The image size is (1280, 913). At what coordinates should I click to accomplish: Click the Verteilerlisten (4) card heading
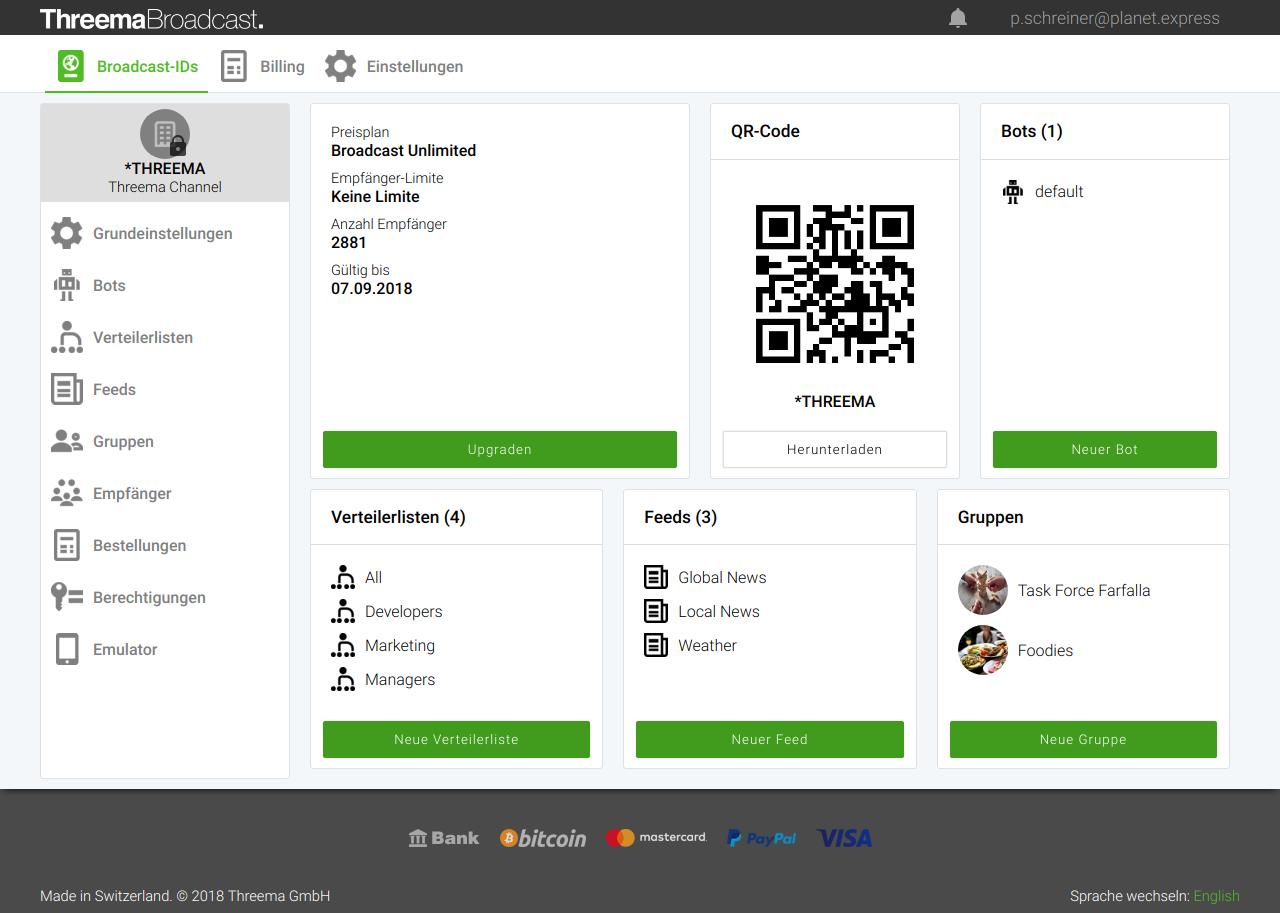398,517
